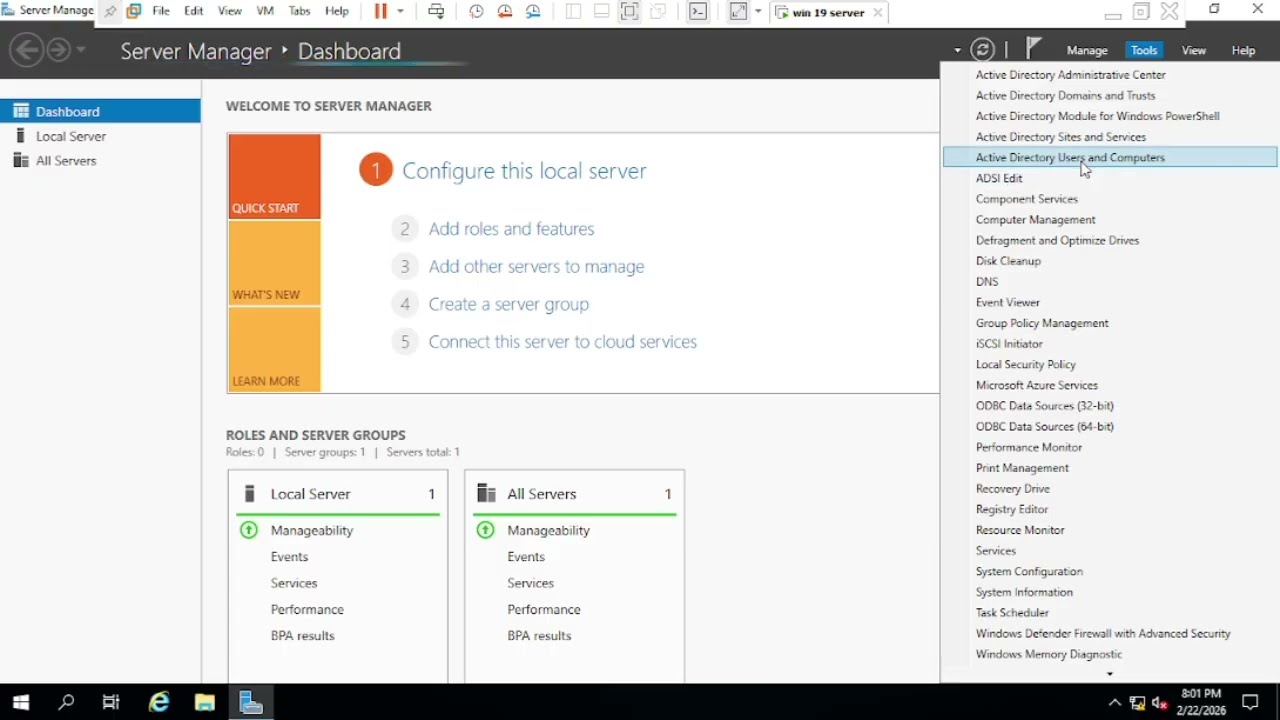Click Configure this local server link
Viewport: 1280px width, 720px height.
pyautogui.click(x=524, y=171)
